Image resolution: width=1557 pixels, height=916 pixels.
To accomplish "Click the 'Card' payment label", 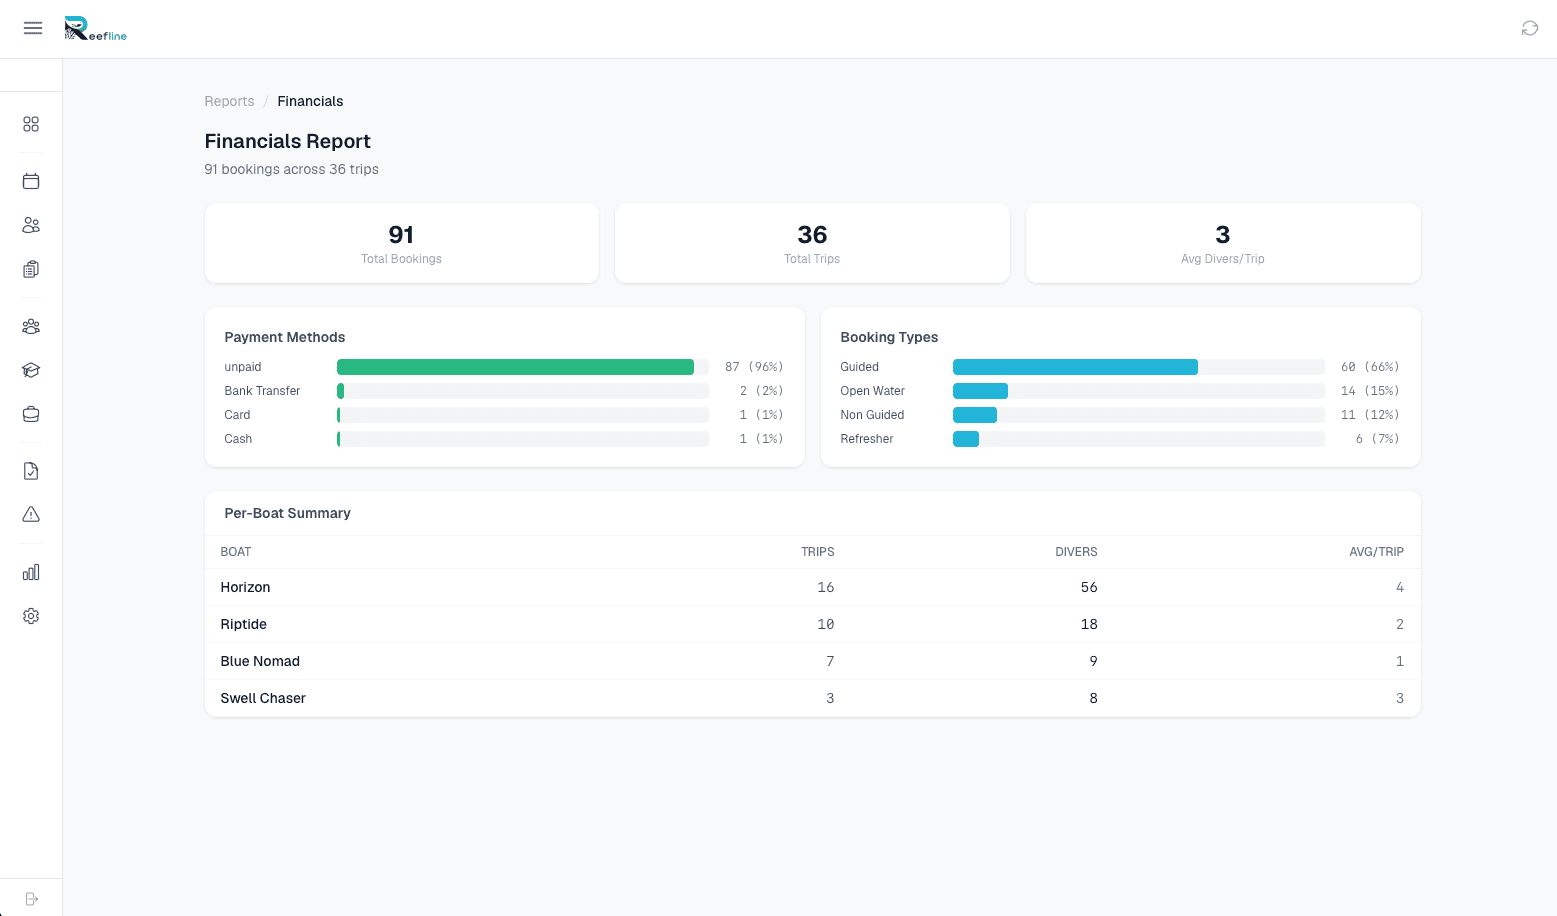I will [237, 415].
